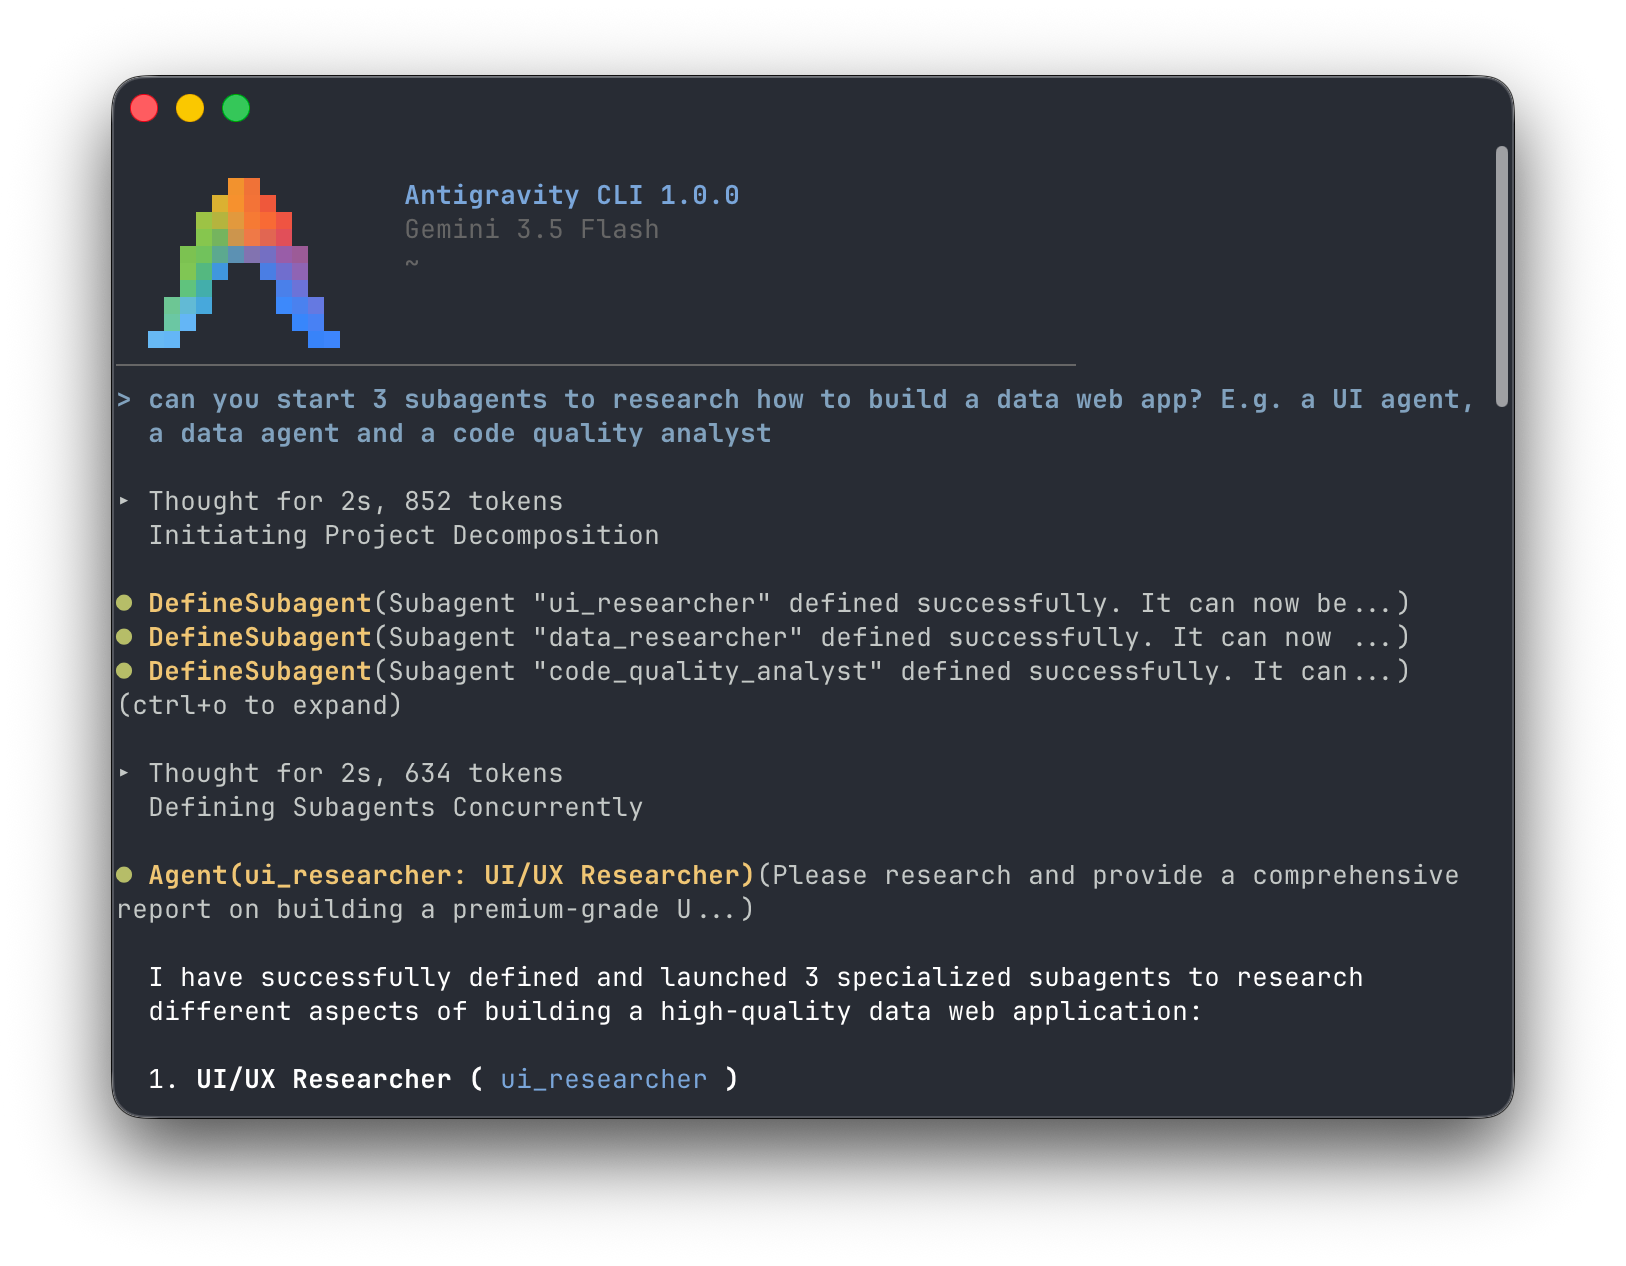Click the status dot beside ui_researcher DefineSubagent
1626x1266 pixels.
[125, 603]
